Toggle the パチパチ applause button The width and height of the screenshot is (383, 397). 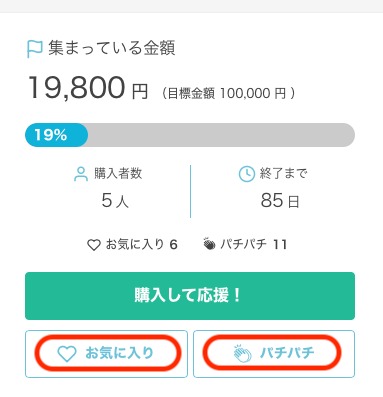(274, 354)
